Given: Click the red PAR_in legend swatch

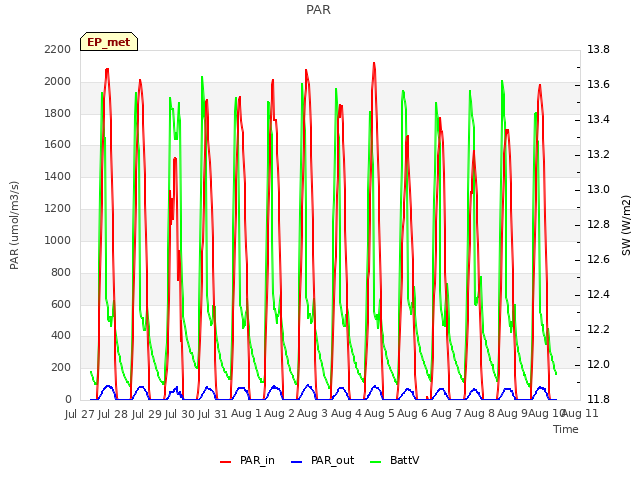Looking at the screenshot, I should [x=225, y=462].
